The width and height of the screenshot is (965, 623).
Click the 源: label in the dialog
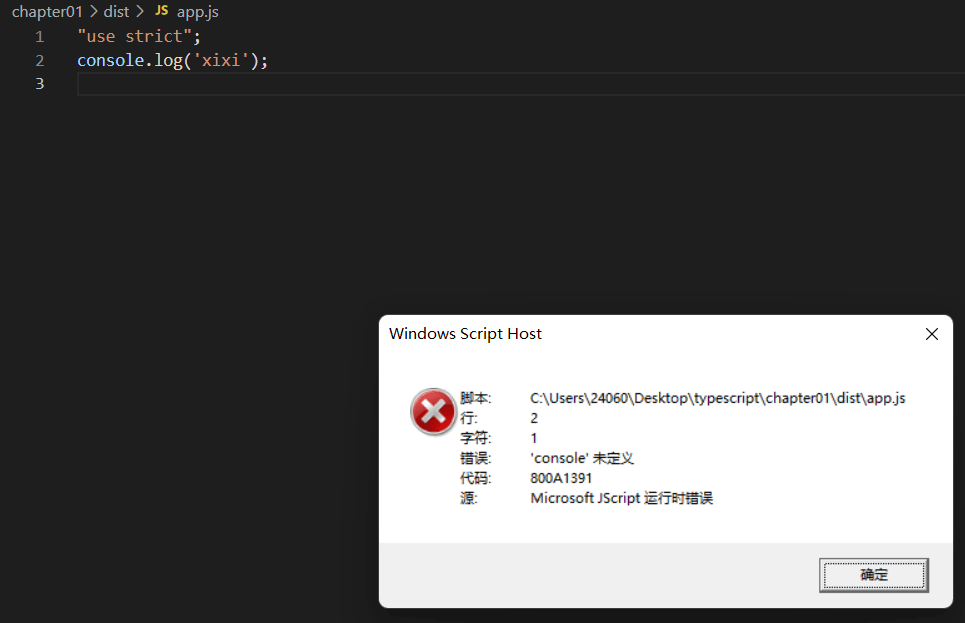[x=469, y=498]
